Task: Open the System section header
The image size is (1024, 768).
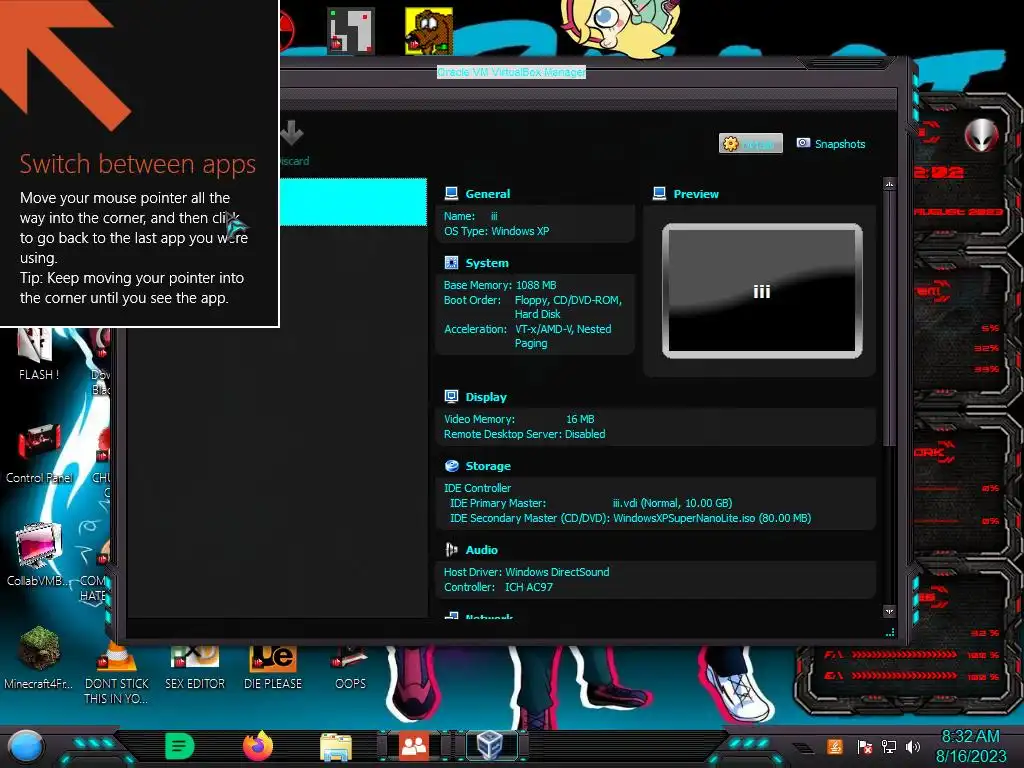Action: click(x=487, y=263)
